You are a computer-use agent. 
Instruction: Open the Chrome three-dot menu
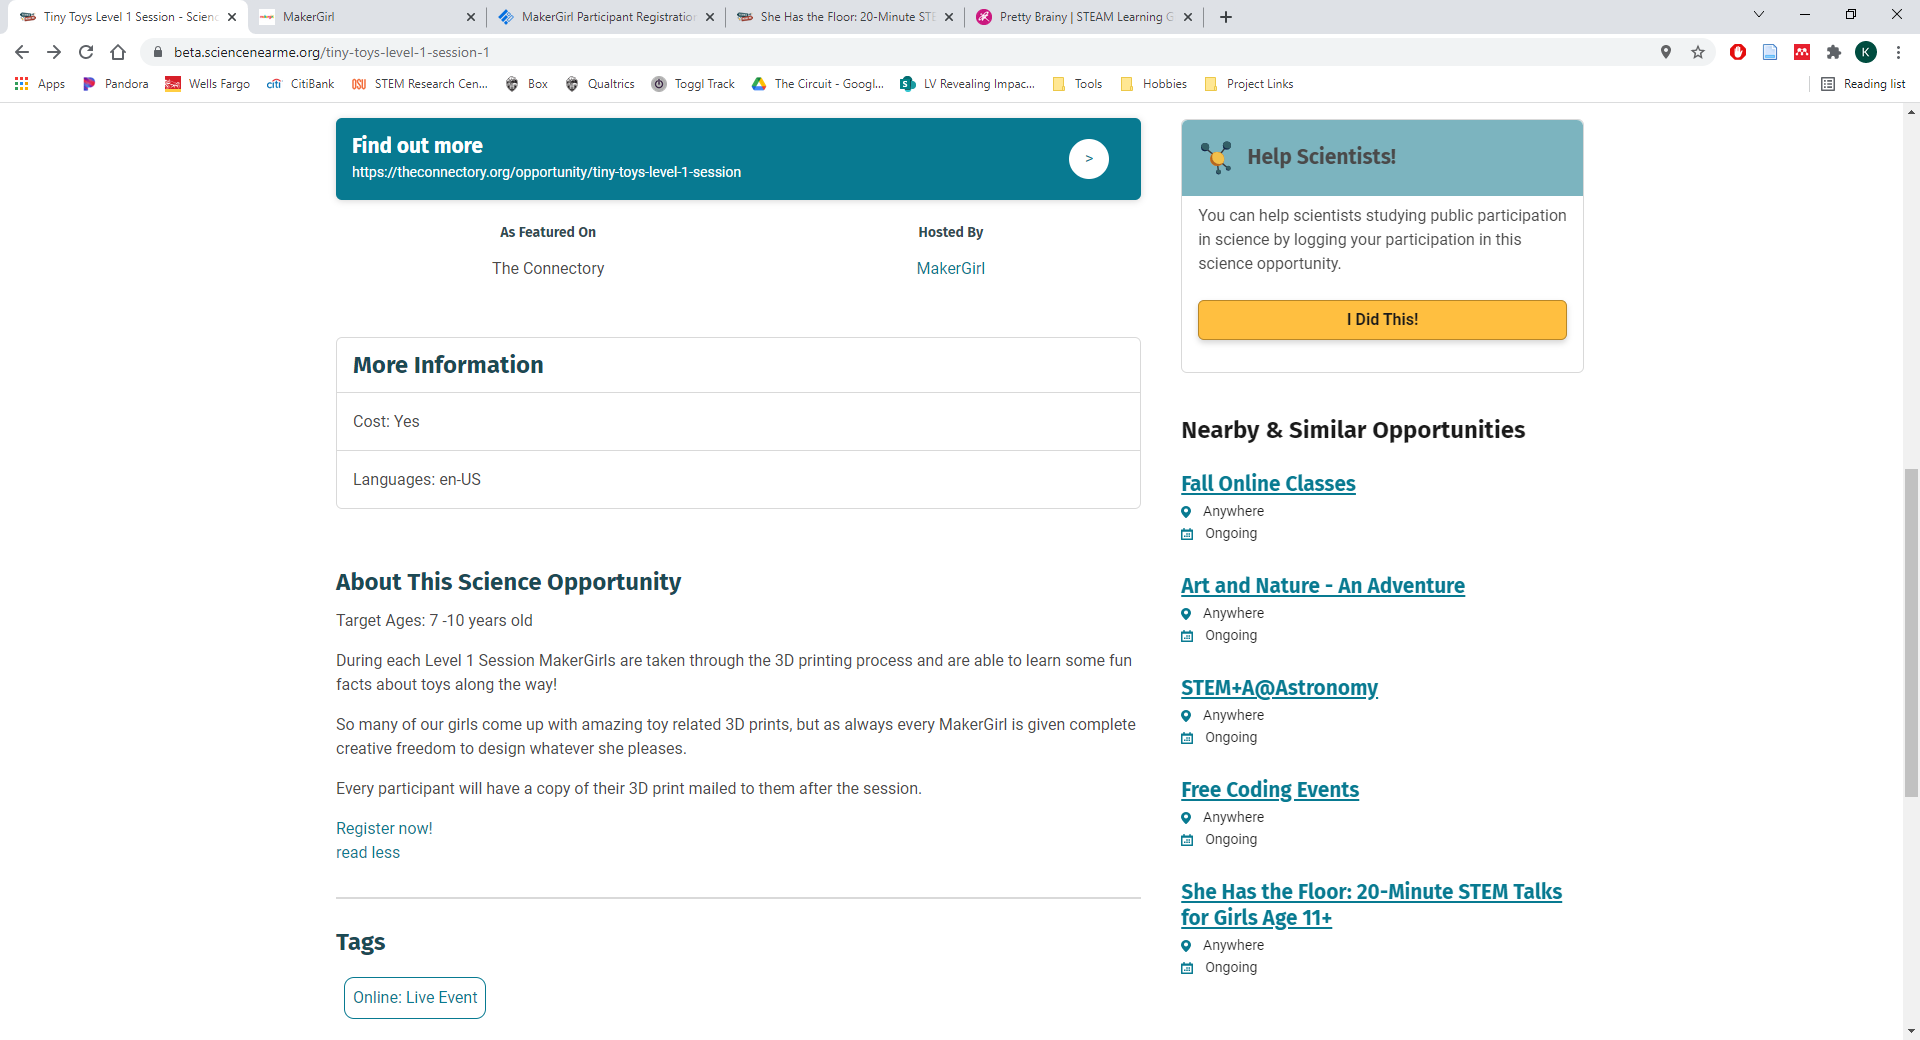1899,52
